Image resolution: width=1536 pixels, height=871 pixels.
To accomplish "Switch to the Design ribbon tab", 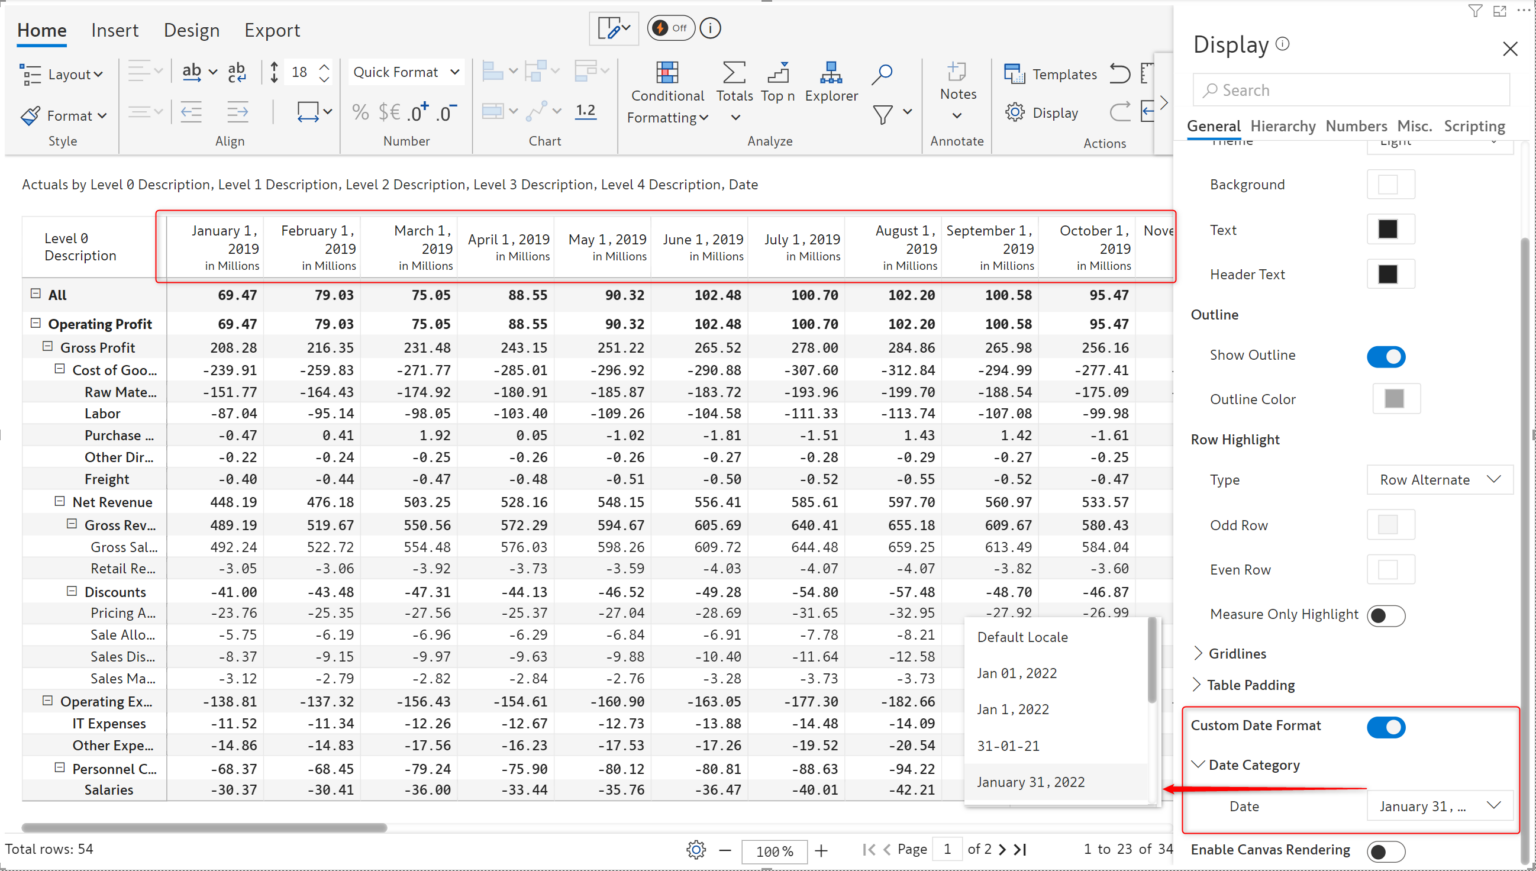I will click(x=192, y=30).
